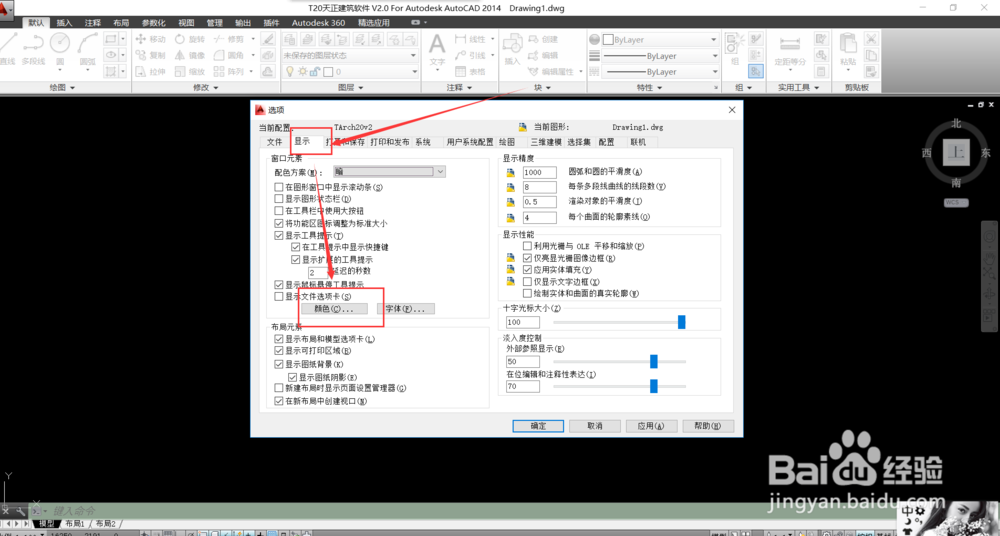Select the Line (直线) draw tool
Screen dimensions: 1000x536
[x=8, y=48]
